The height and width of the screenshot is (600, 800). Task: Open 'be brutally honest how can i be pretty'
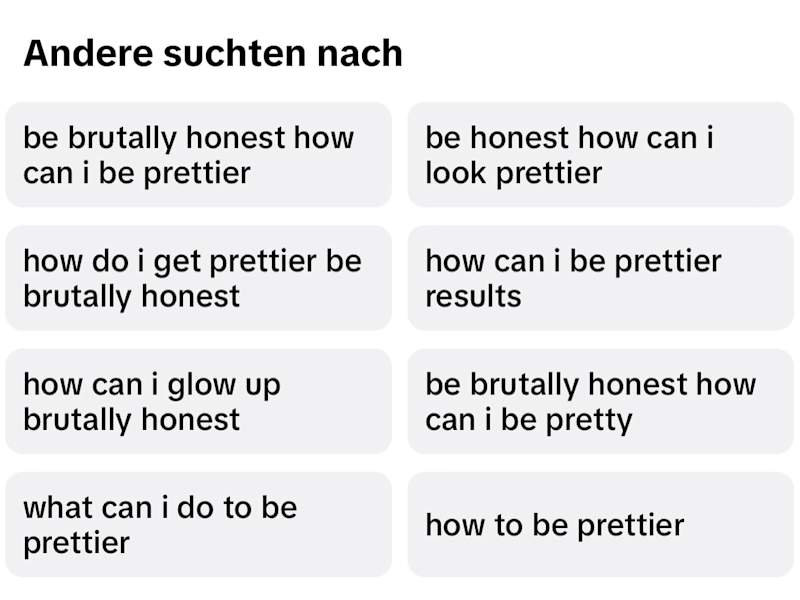(x=601, y=402)
